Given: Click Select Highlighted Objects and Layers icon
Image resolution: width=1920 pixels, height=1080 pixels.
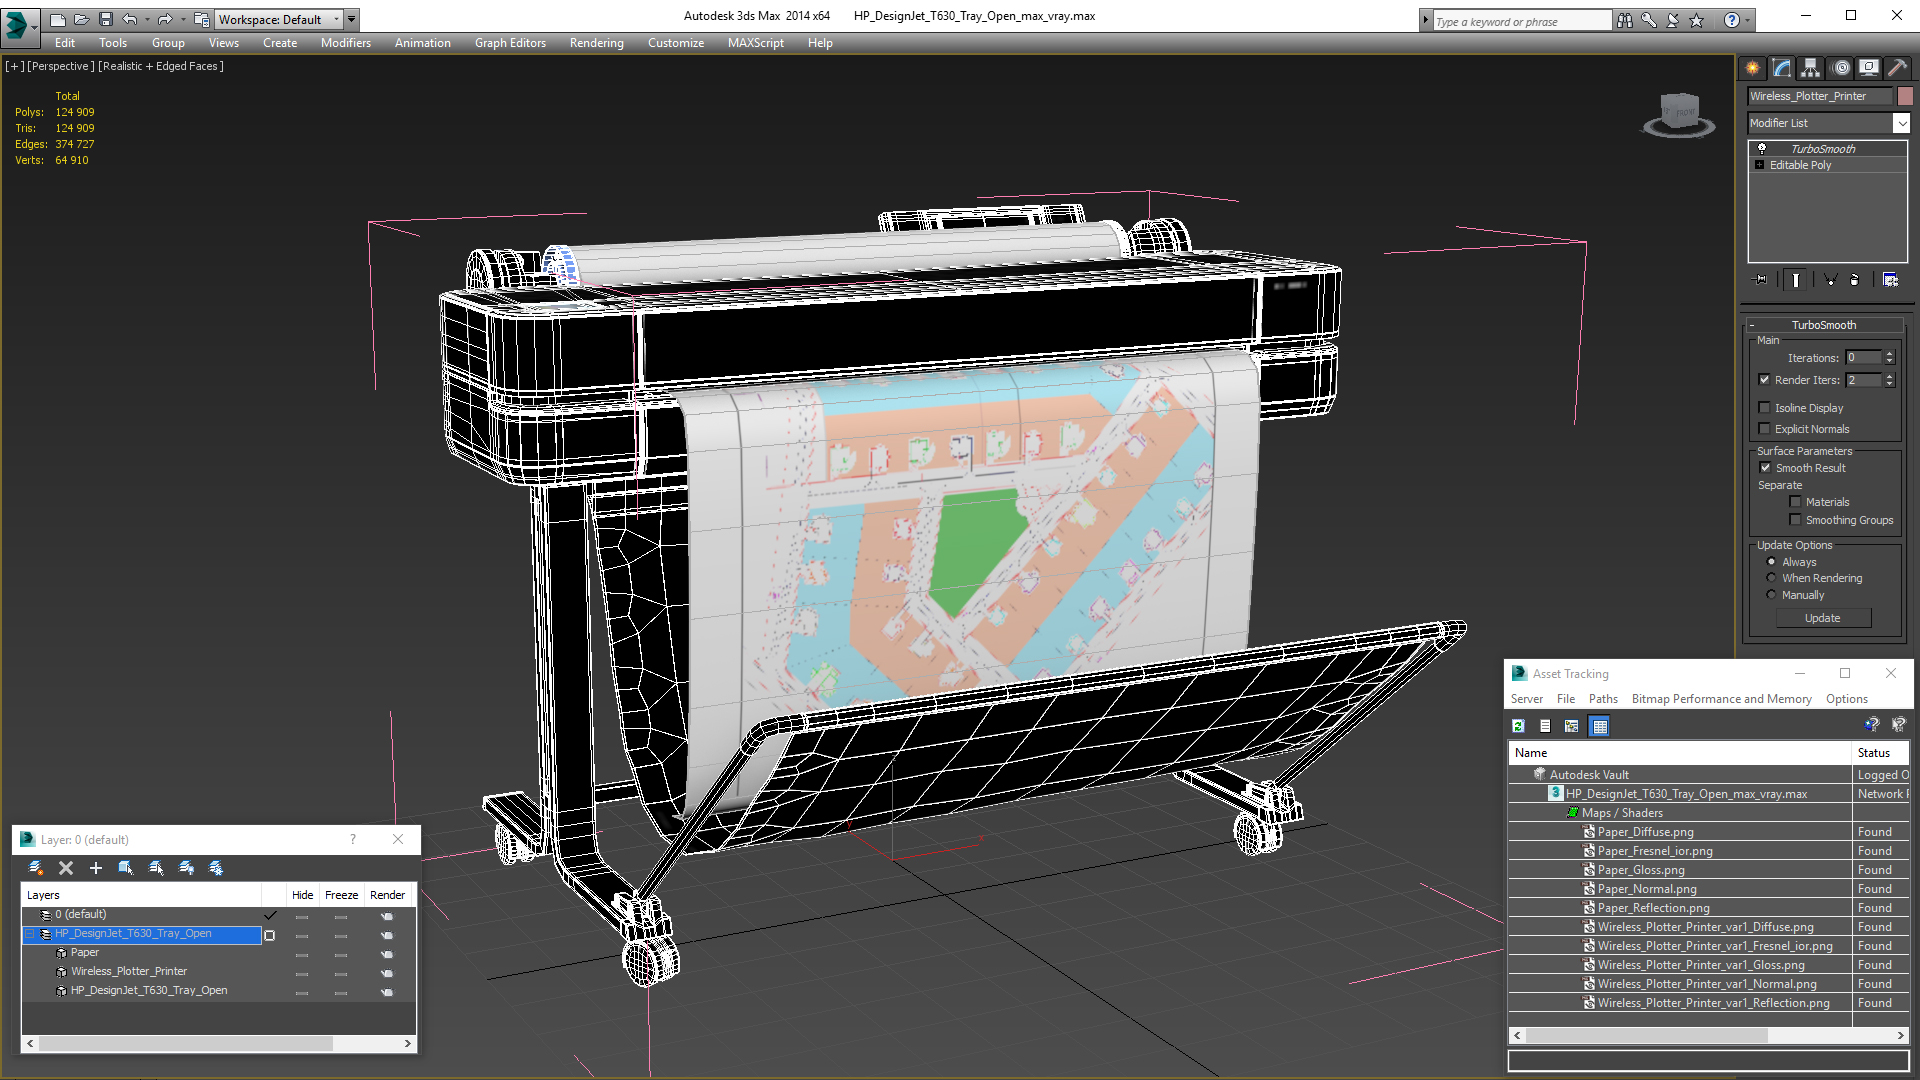Looking at the screenshot, I should click(126, 868).
